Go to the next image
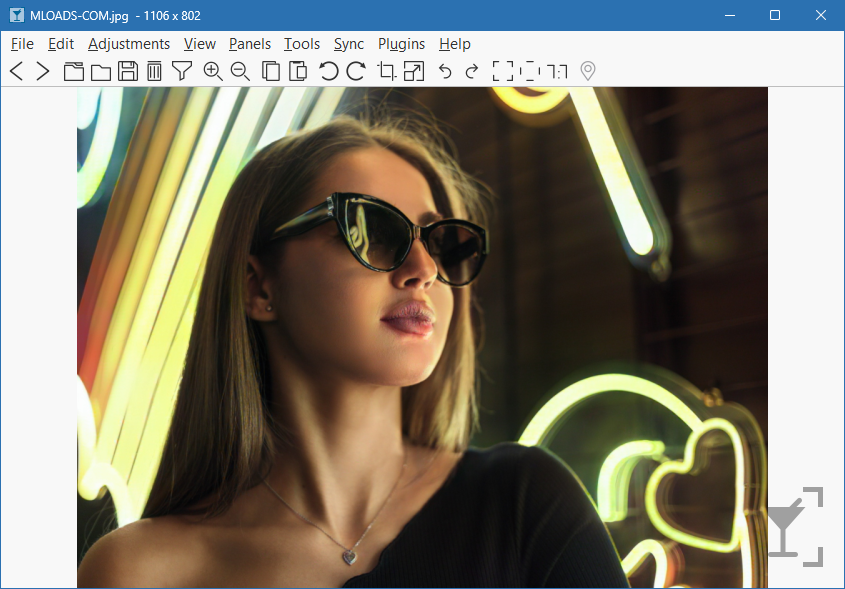Screen dimensions: 845x589 43,71
